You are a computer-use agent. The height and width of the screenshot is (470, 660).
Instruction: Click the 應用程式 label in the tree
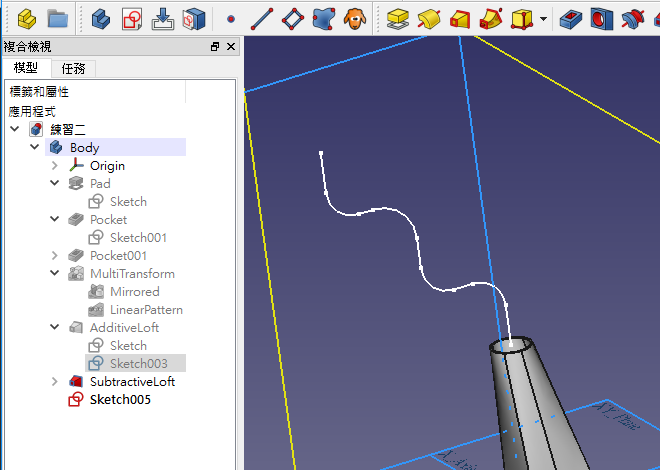pyautogui.click(x=32, y=112)
